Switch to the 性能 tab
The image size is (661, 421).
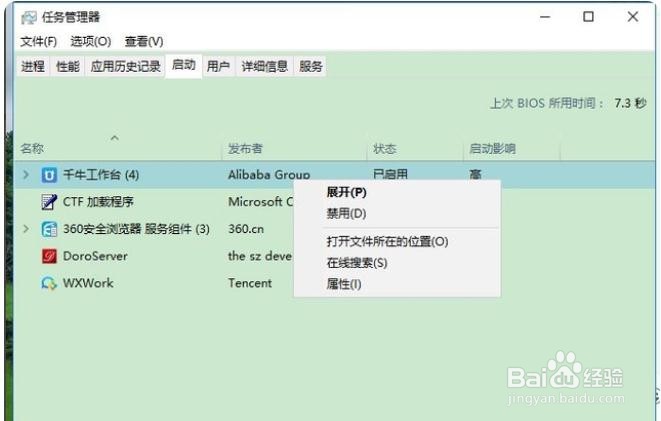pos(67,66)
